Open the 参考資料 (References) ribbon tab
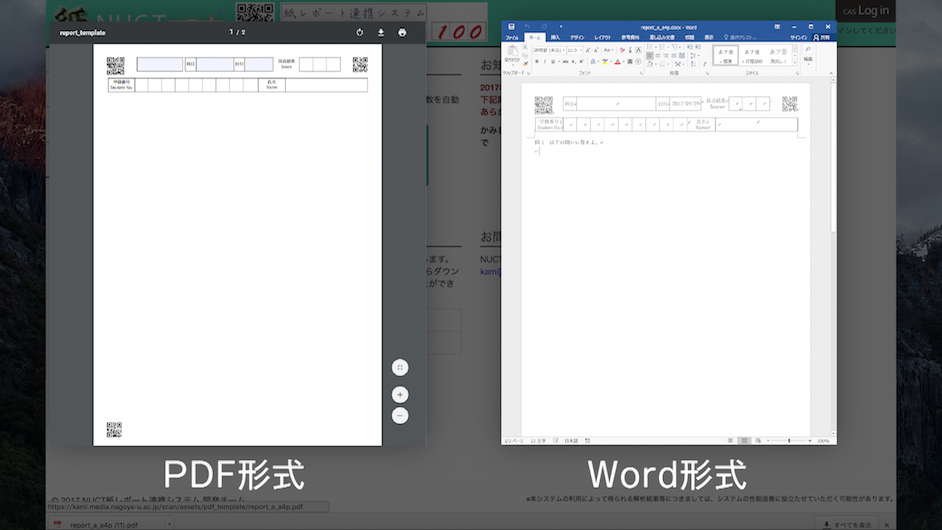Image resolution: width=942 pixels, height=530 pixels. tap(630, 38)
